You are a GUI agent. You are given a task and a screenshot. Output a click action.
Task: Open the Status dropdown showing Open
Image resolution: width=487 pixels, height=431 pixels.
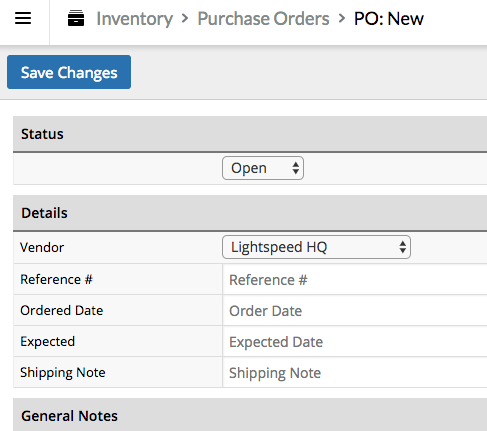click(x=263, y=168)
